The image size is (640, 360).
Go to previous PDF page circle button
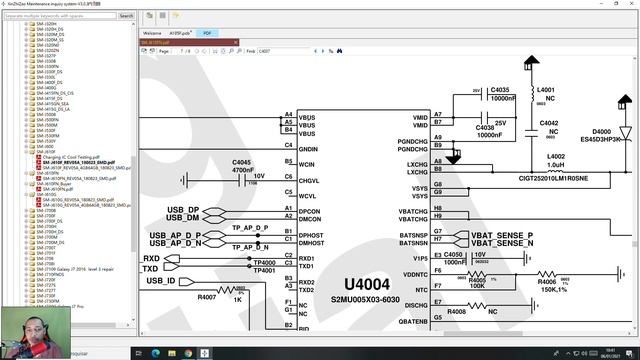[197, 51]
